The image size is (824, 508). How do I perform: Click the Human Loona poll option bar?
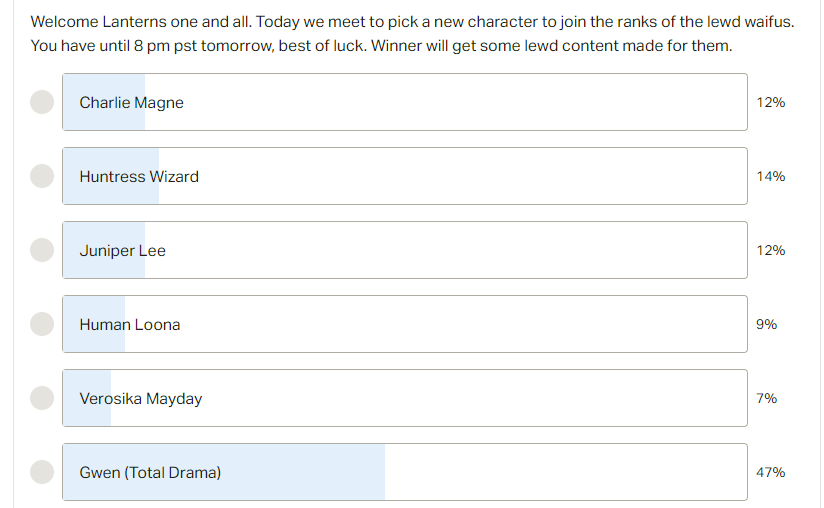click(x=405, y=324)
